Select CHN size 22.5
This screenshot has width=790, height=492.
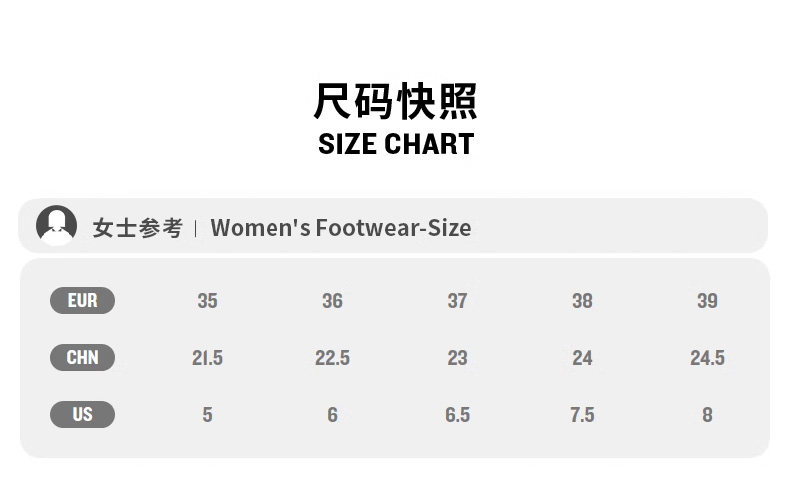point(332,358)
